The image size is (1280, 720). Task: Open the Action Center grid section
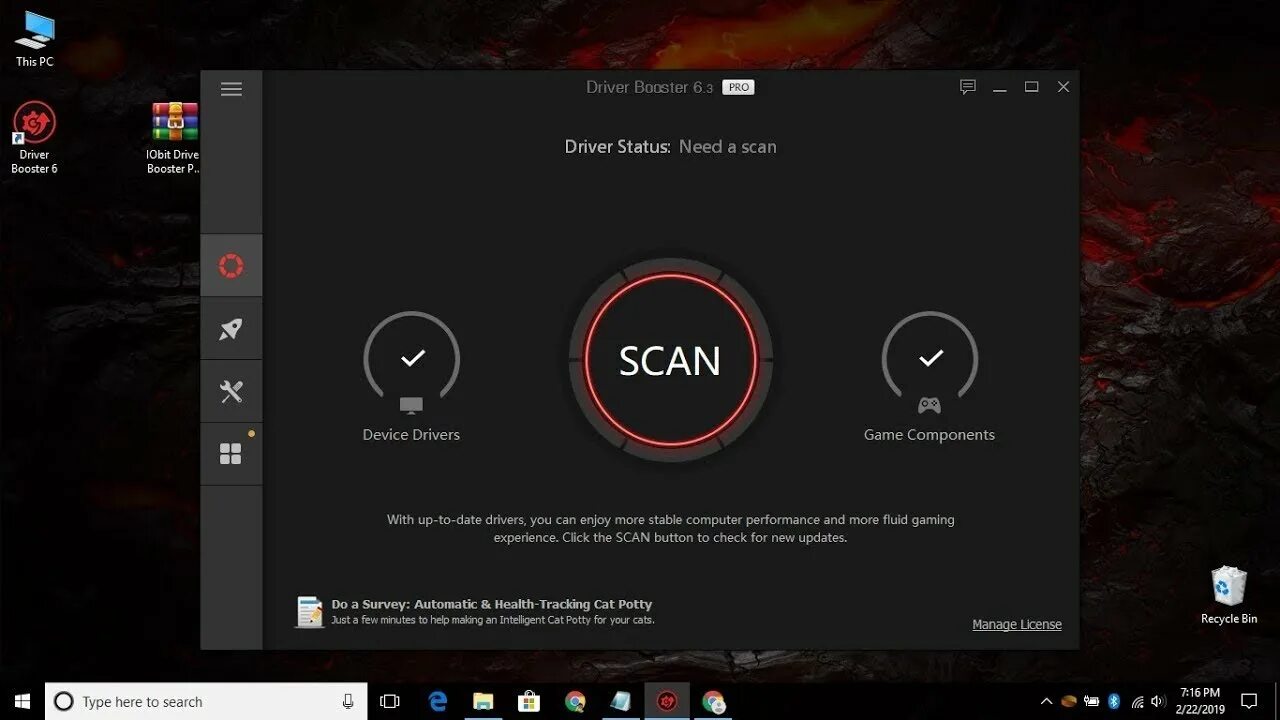click(x=231, y=454)
